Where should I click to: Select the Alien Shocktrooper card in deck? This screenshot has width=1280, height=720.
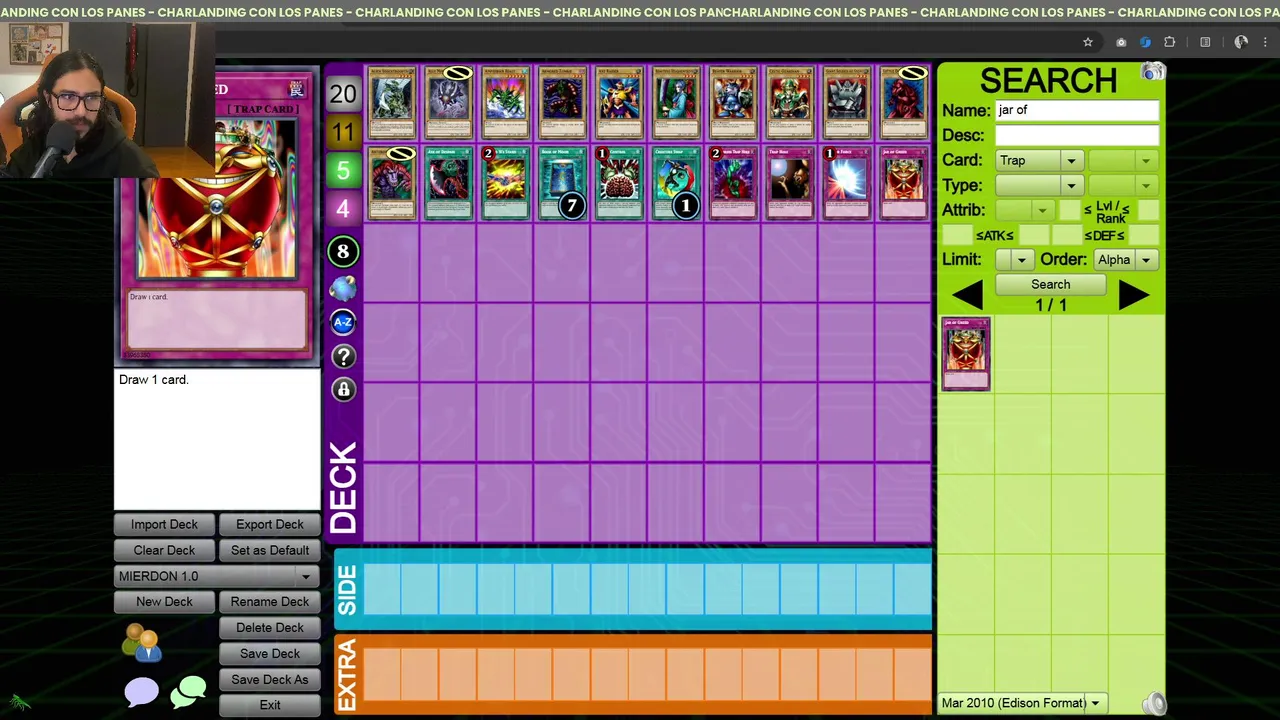[391, 103]
